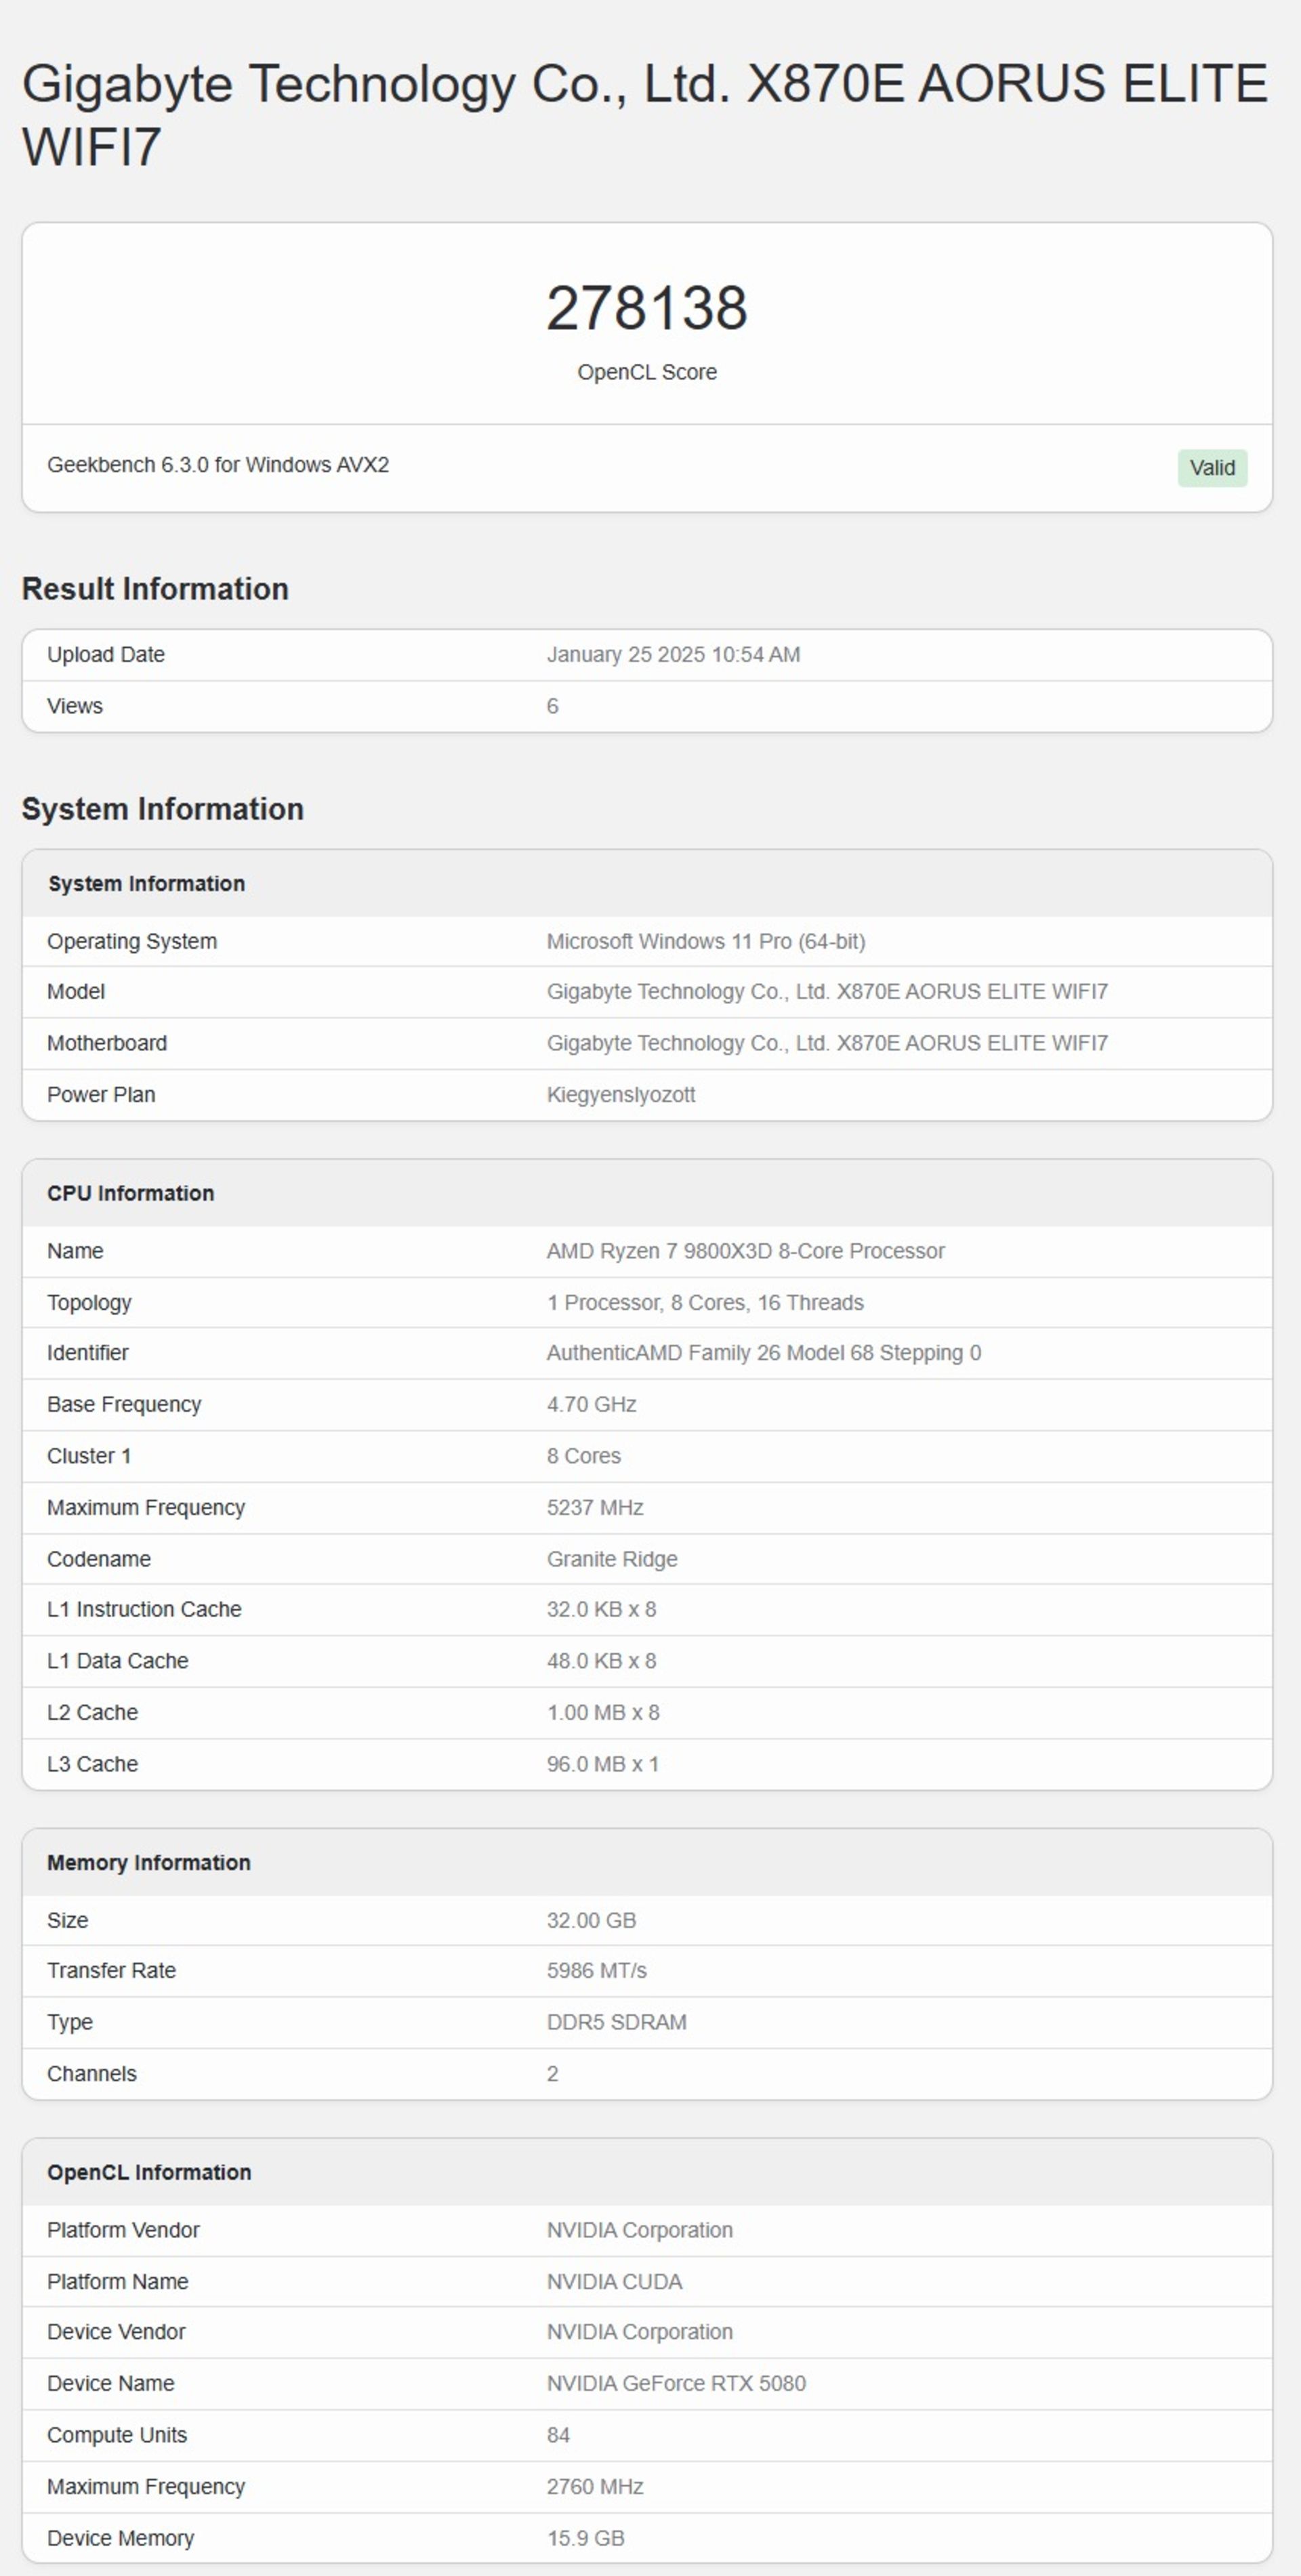Image resolution: width=1301 pixels, height=2576 pixels.
Task: Click the 278138 OpenCL score number
Action: 646,307
